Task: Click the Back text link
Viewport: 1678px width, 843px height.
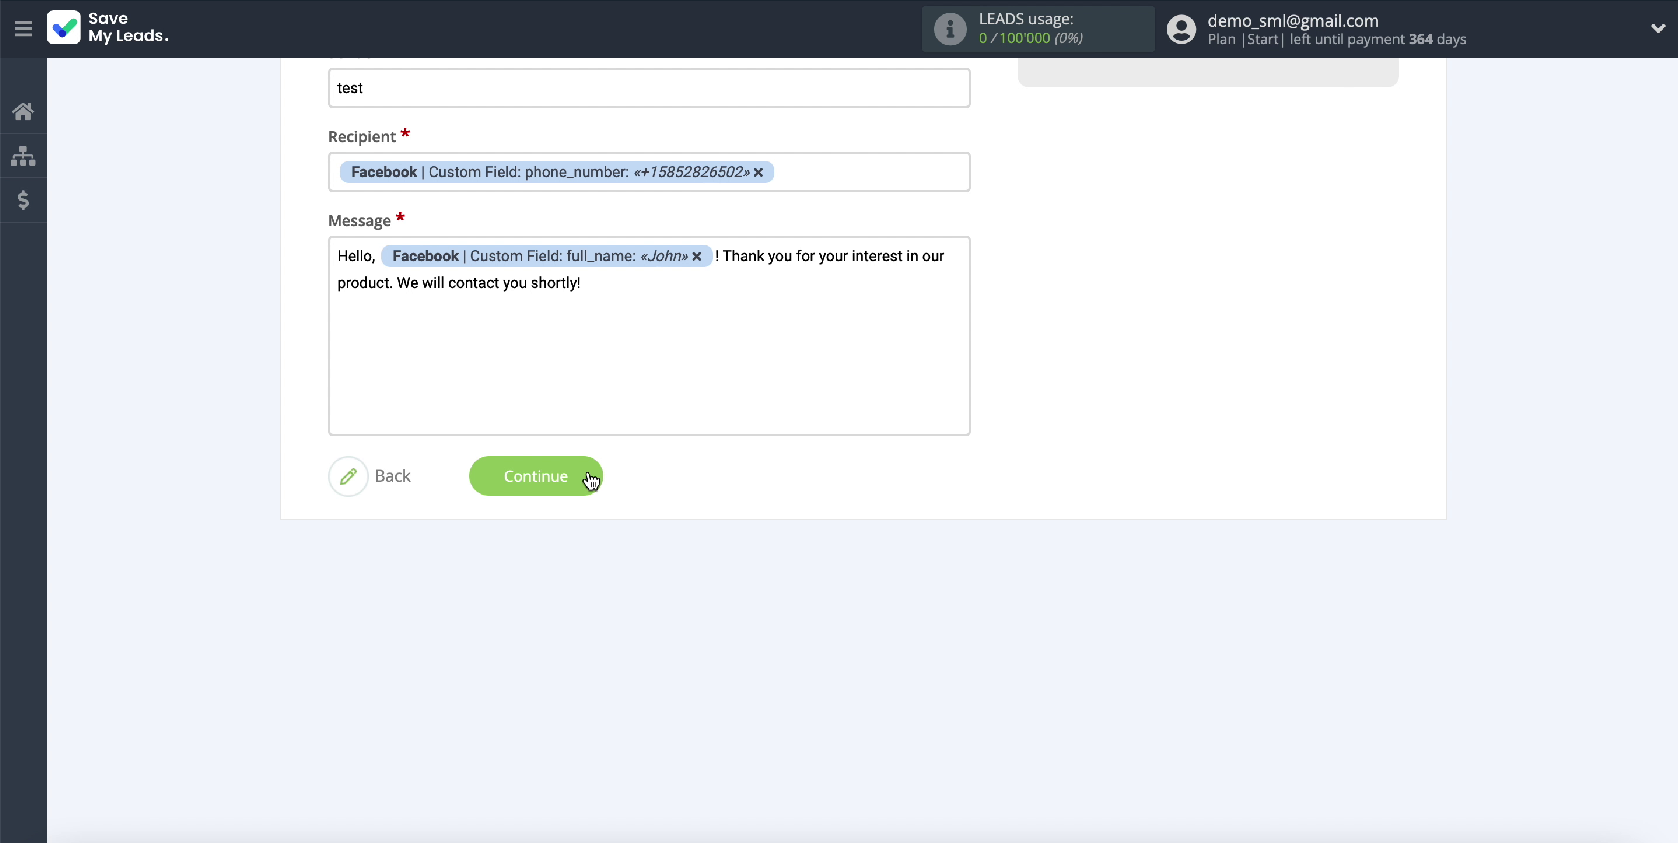Action: (392, 476)
